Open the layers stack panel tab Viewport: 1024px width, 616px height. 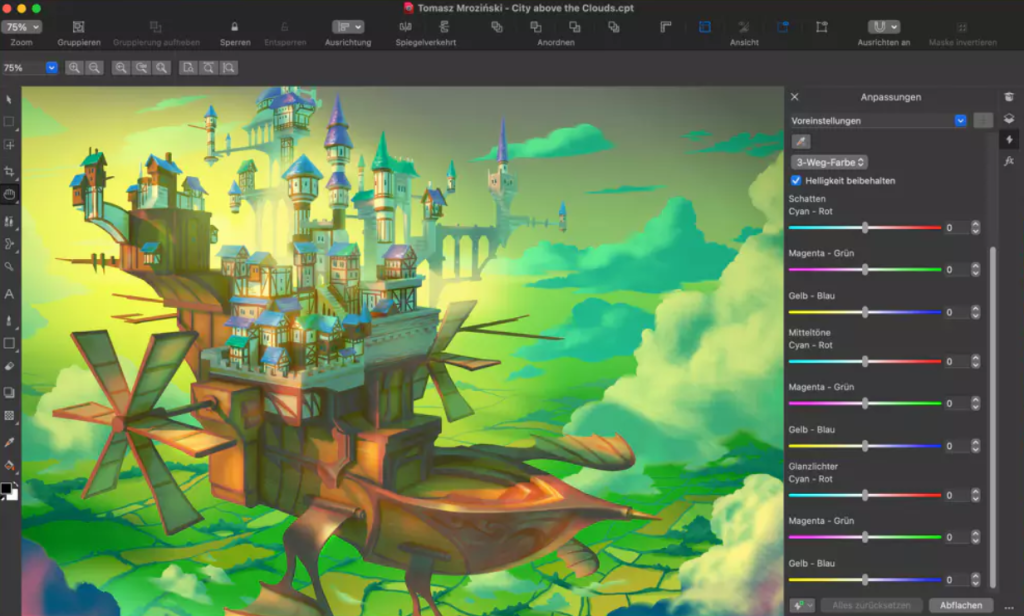click(1009, 118)
